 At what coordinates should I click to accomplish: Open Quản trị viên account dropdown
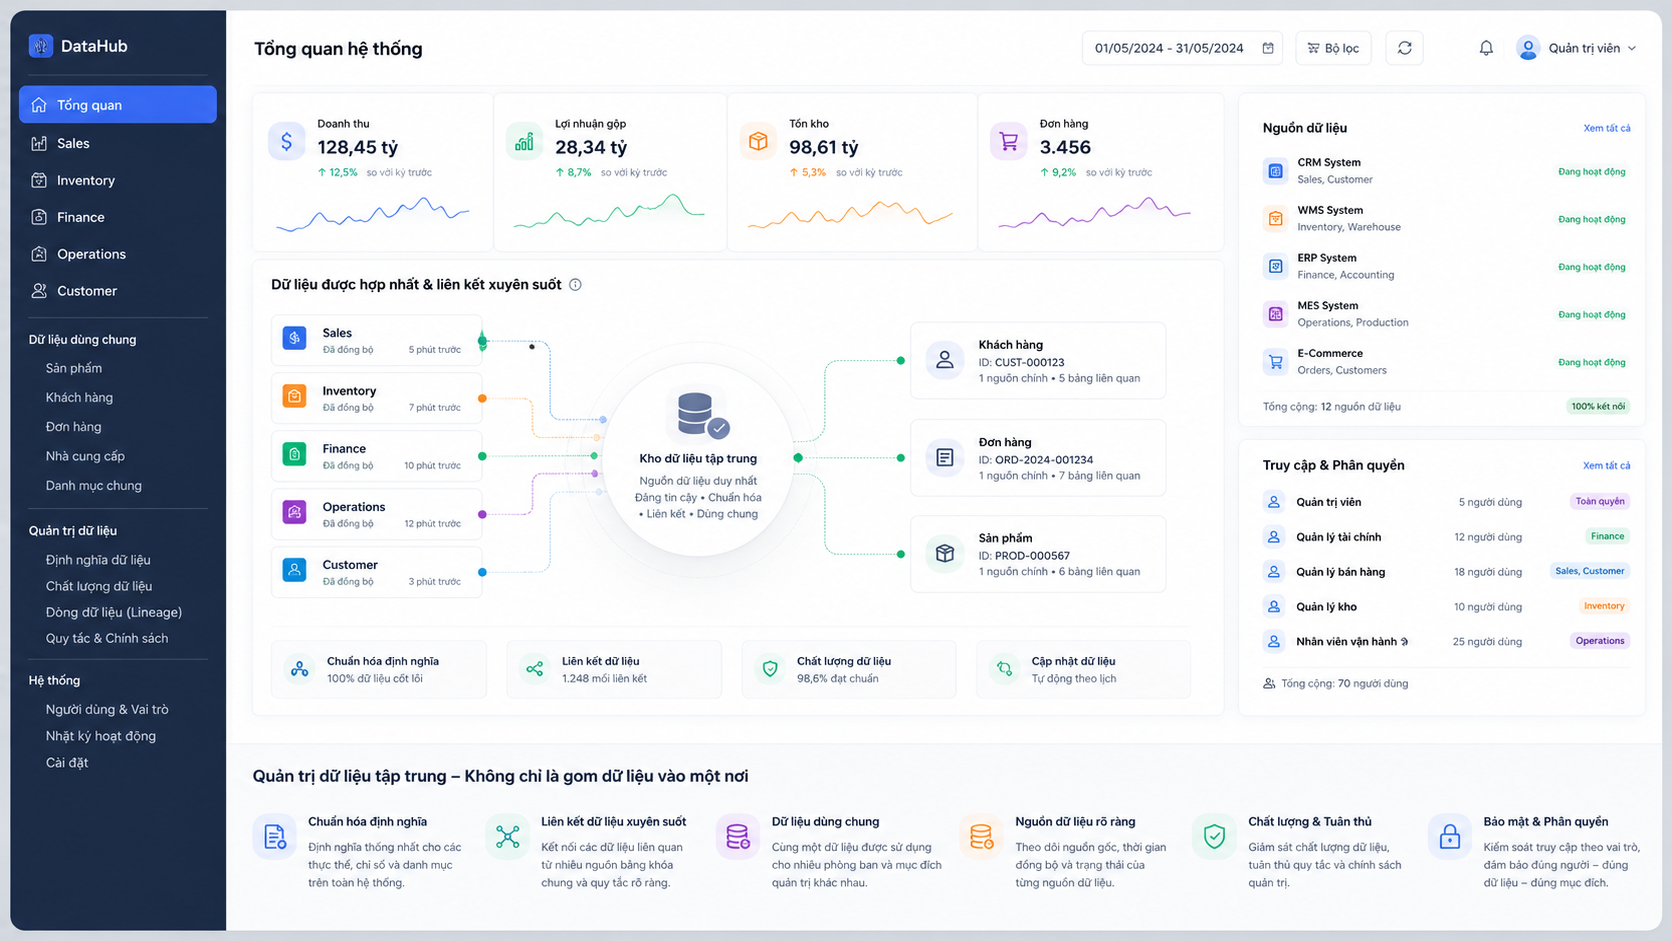point(1577,48)
